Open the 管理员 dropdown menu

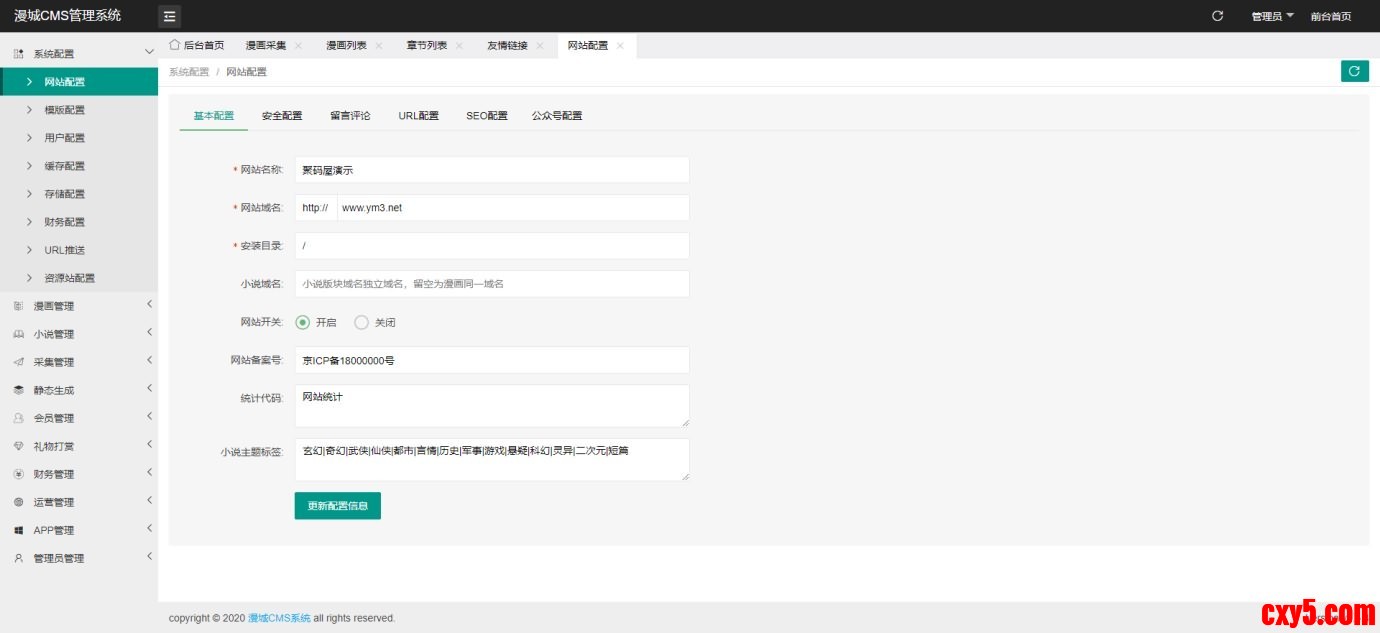pos(1272,16)
